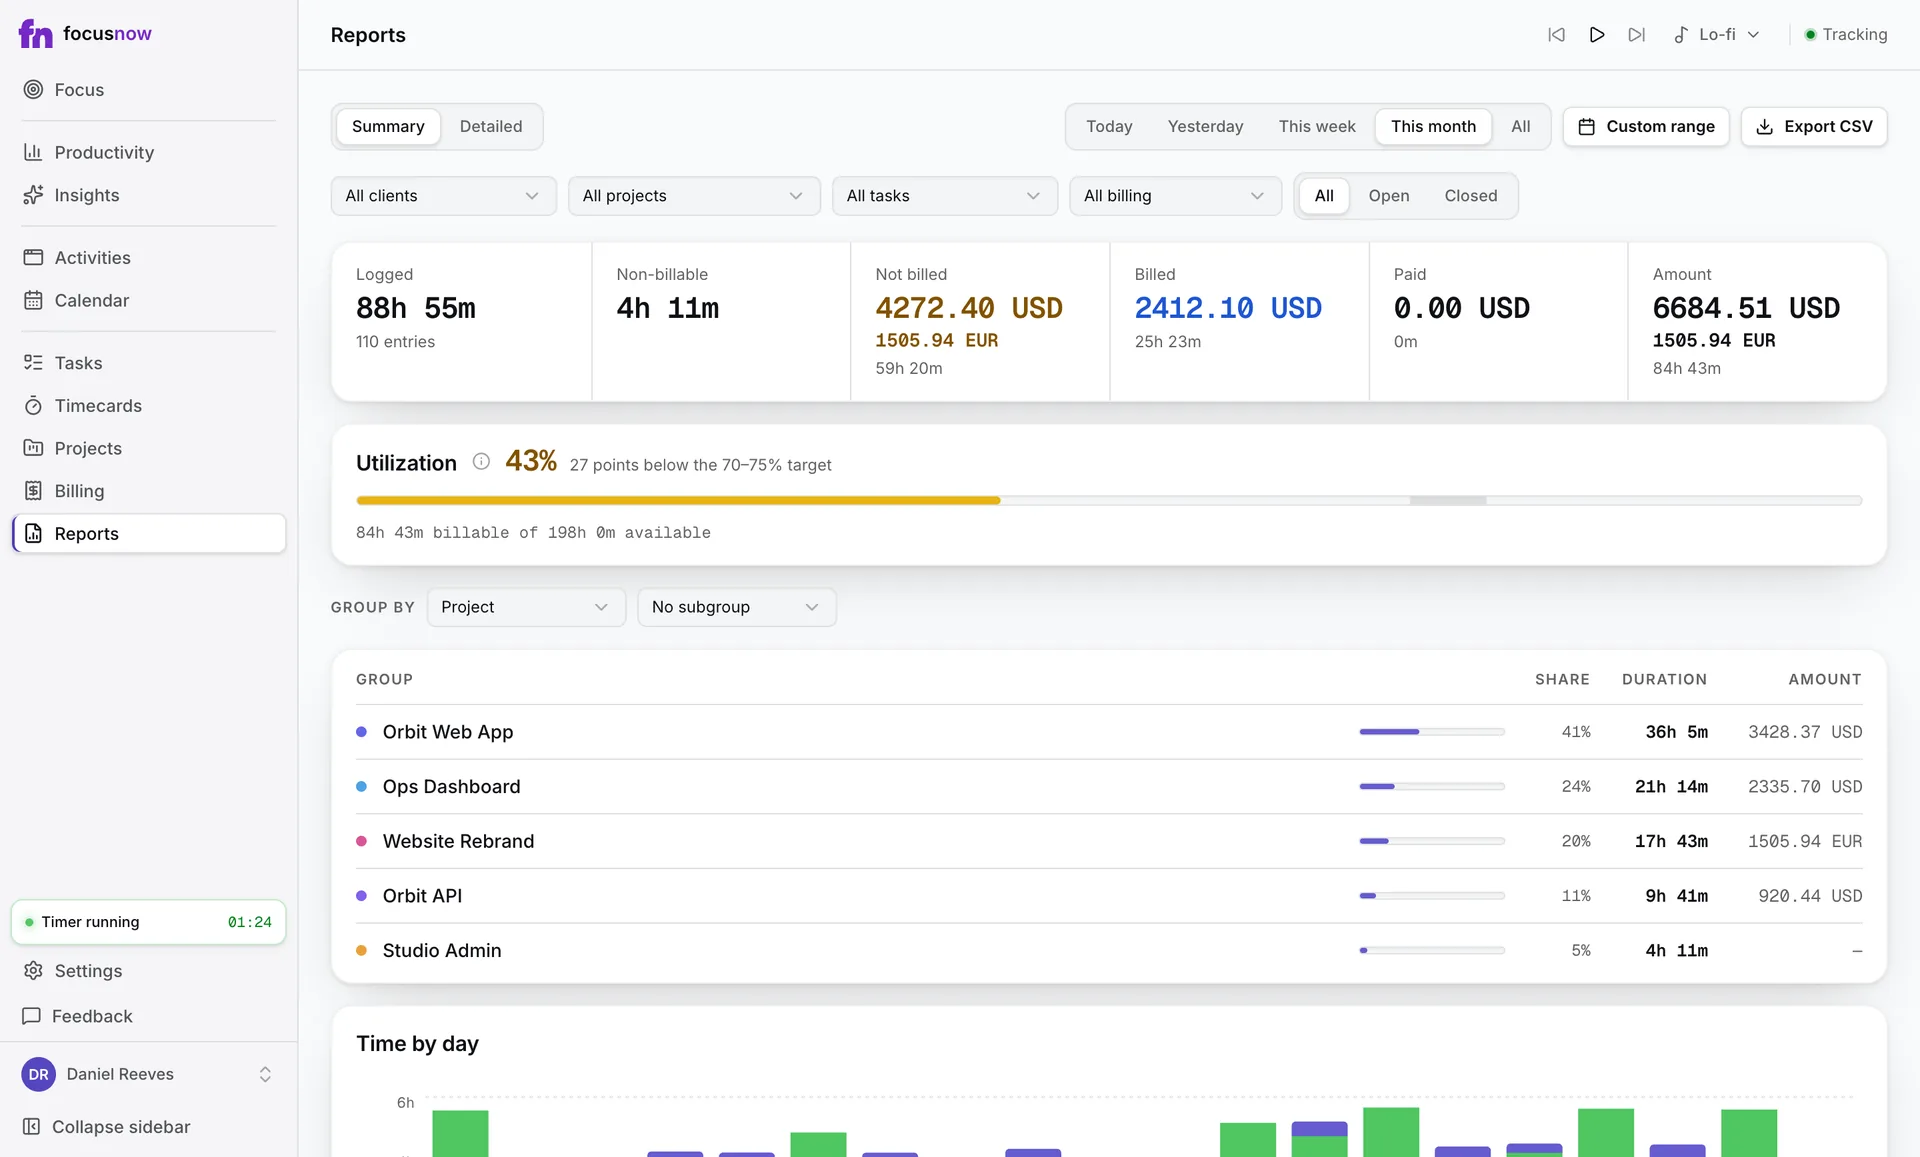Open Lo-fi music selection dropdown

(x=1717, y=35)
